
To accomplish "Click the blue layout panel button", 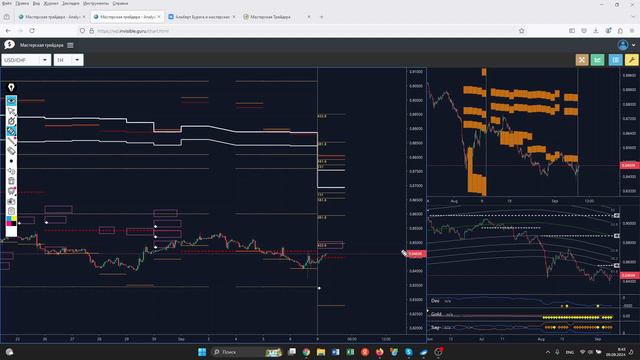I will pos(616,60).
